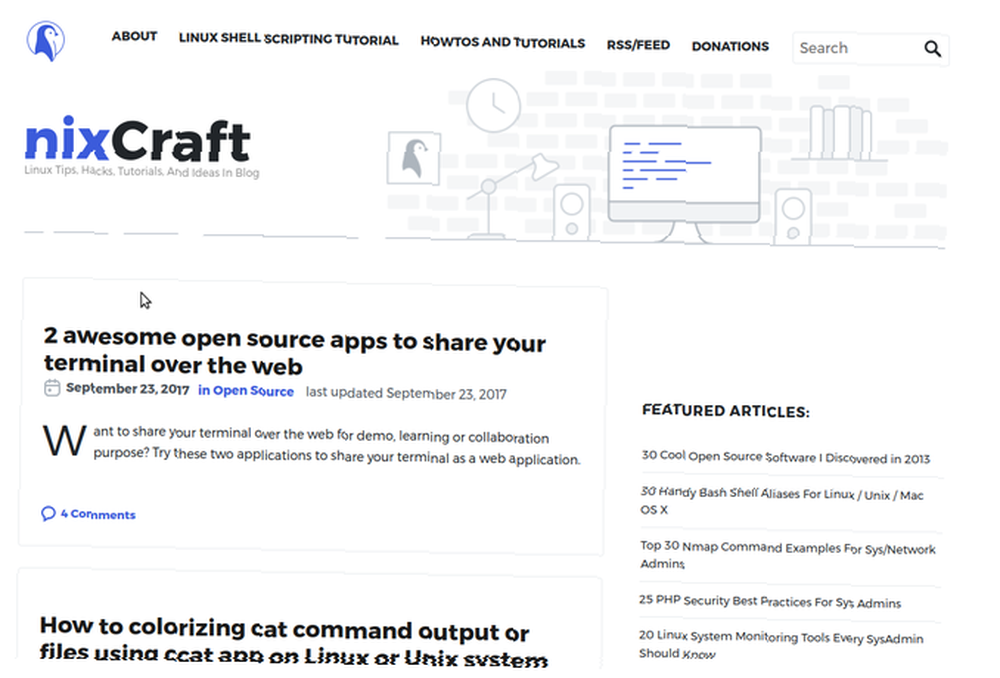Click the tagline 'Linux Tips, Hacks, Tutorials, And Ideas In Blog'
The image size is (1000, 678).
142,171
